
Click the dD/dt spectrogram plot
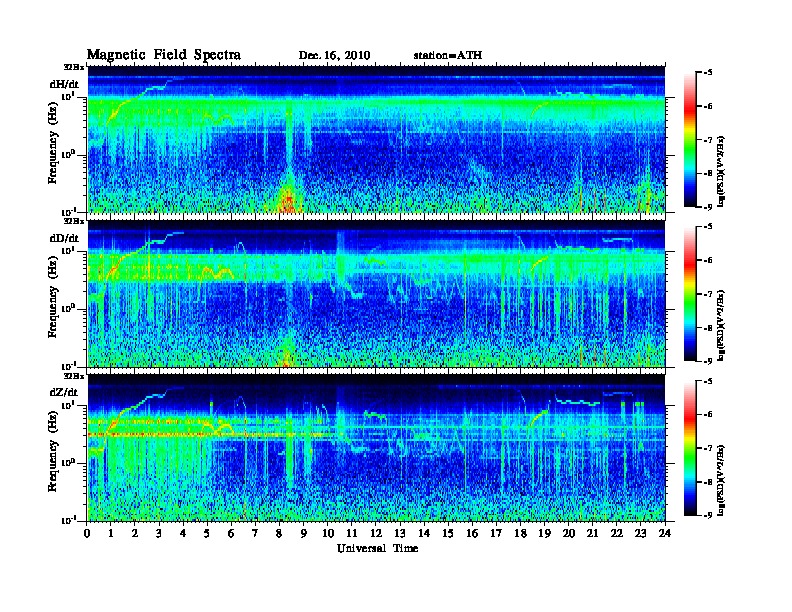376,293
